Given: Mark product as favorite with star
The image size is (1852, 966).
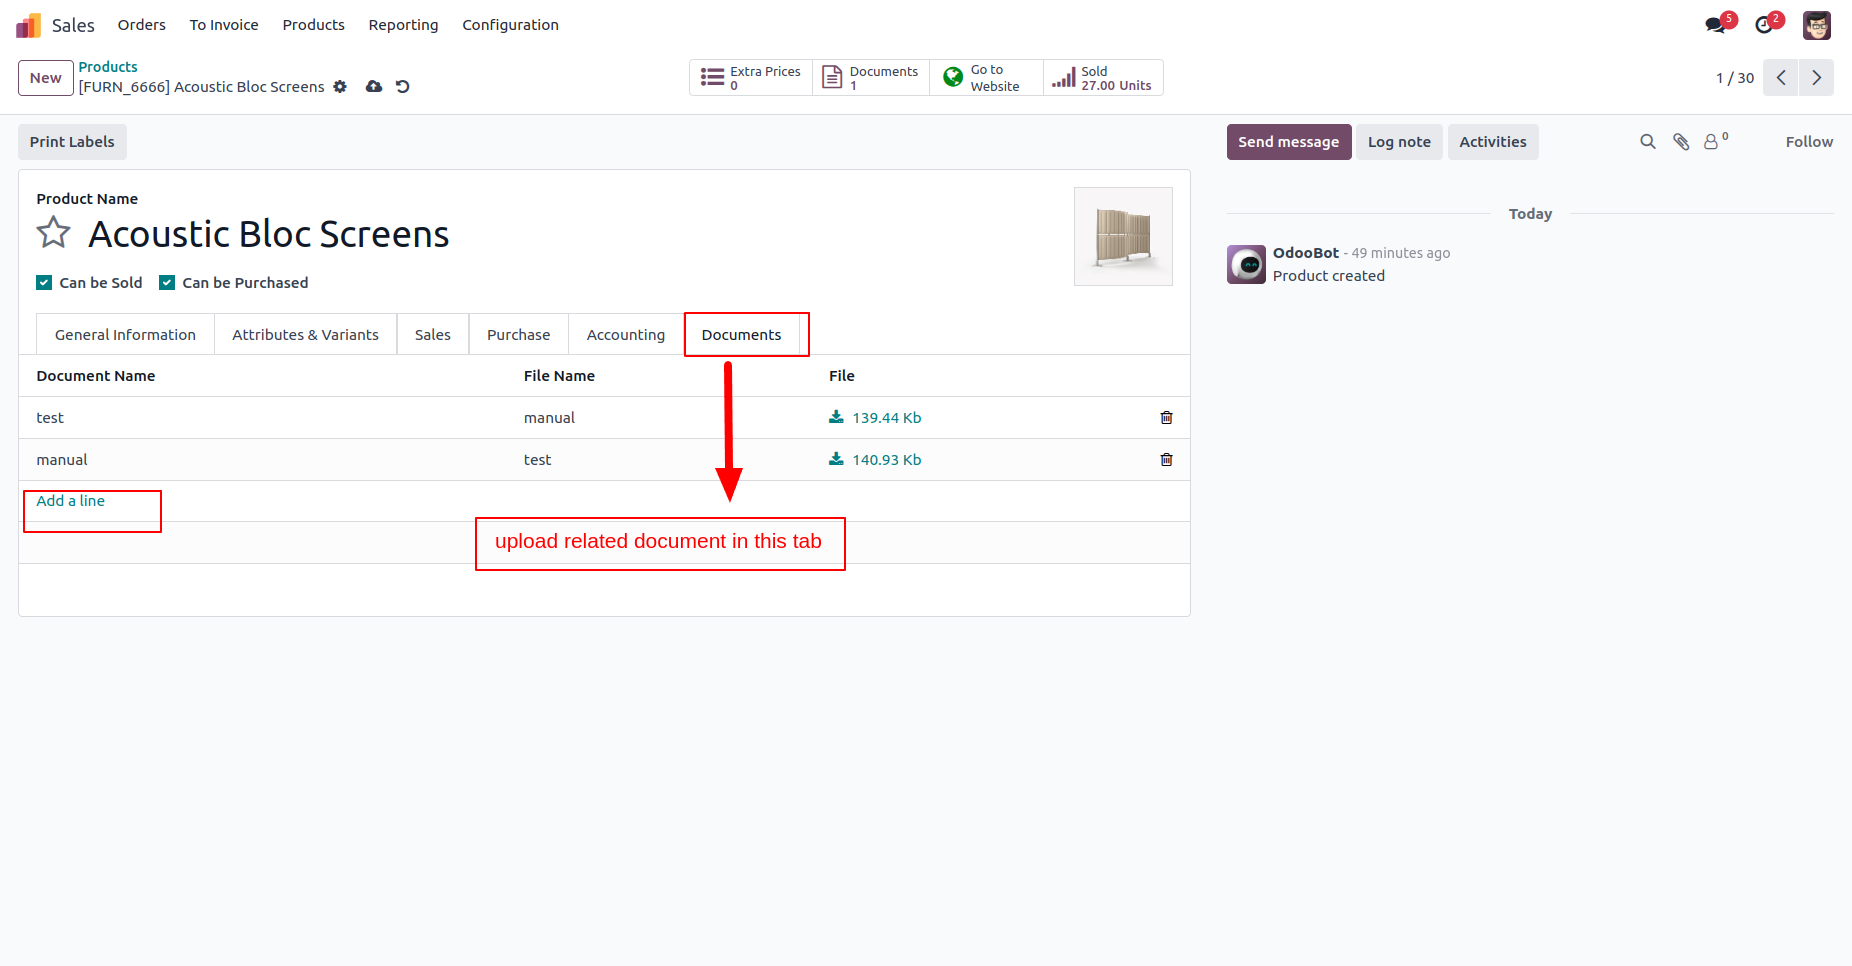Looking at the screenshot, I should 53,233.
